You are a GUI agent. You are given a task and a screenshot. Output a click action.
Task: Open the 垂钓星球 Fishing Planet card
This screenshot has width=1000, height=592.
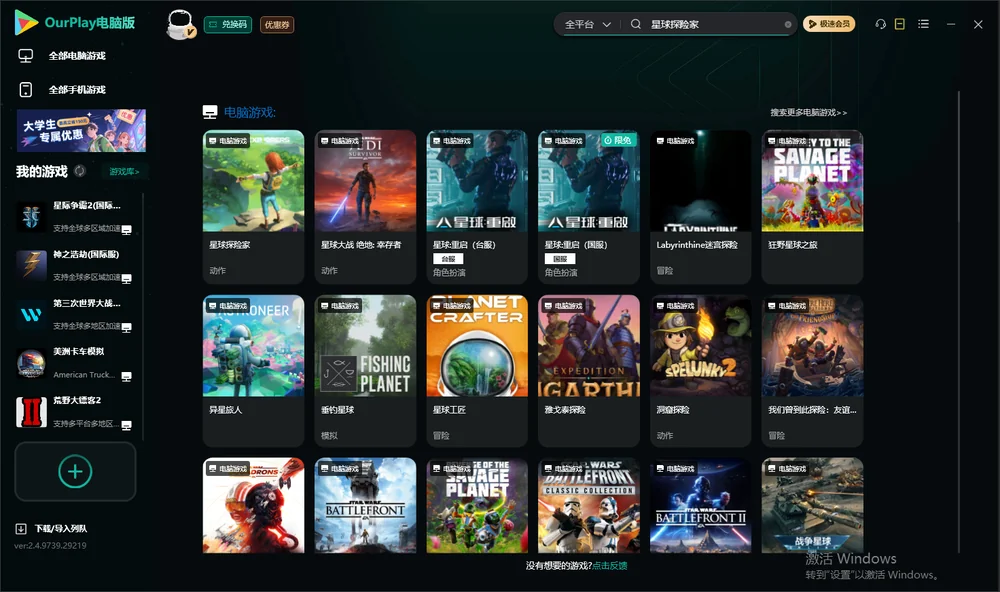(365, 371)
